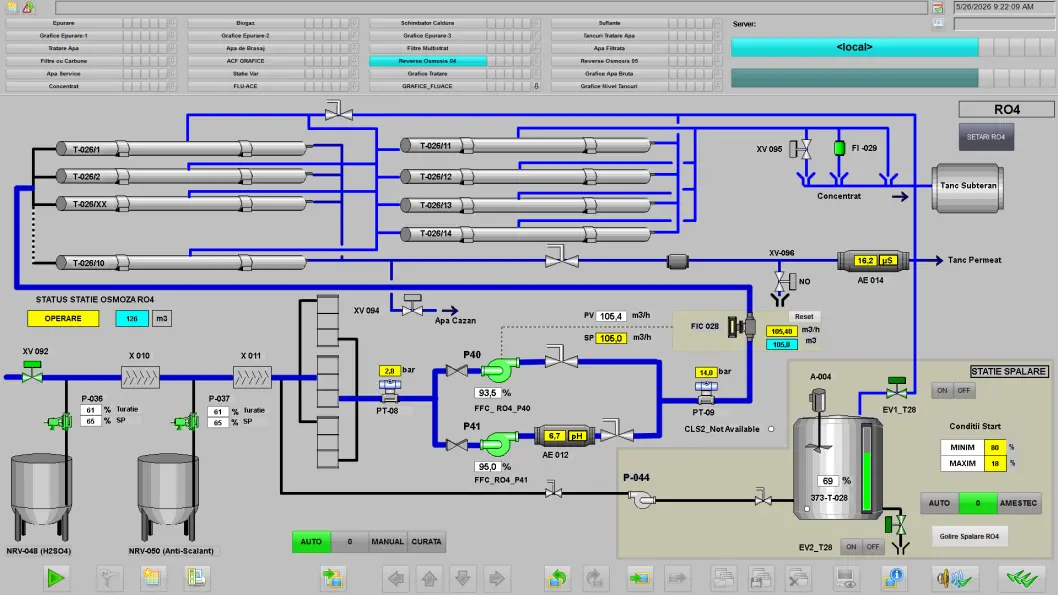Click the FI-029 green flow indicator

coord(839,148)
